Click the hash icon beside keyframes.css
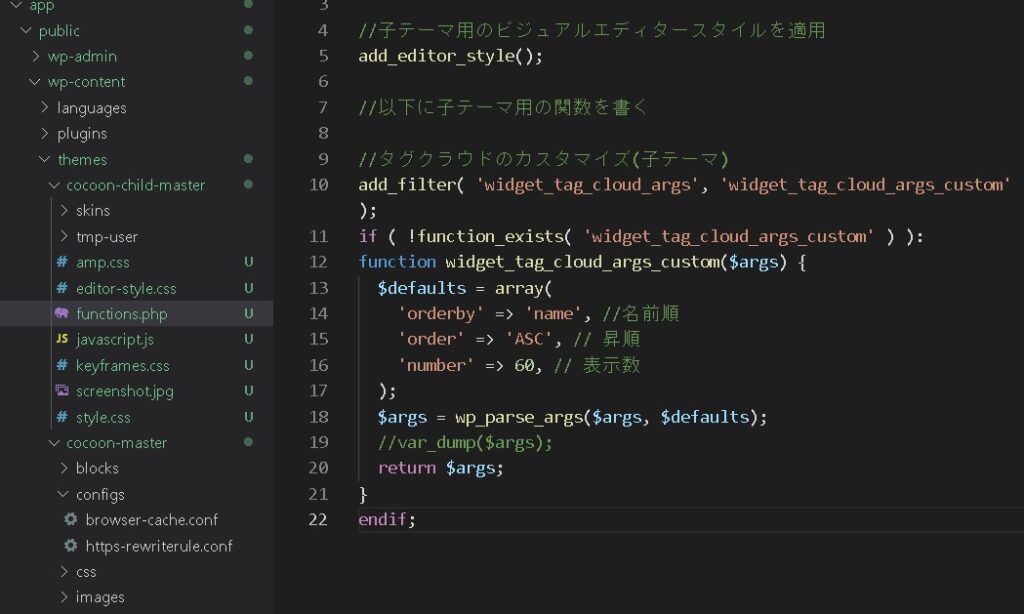The width and height of the screenshot is (1024, 614). coord(62,366)
